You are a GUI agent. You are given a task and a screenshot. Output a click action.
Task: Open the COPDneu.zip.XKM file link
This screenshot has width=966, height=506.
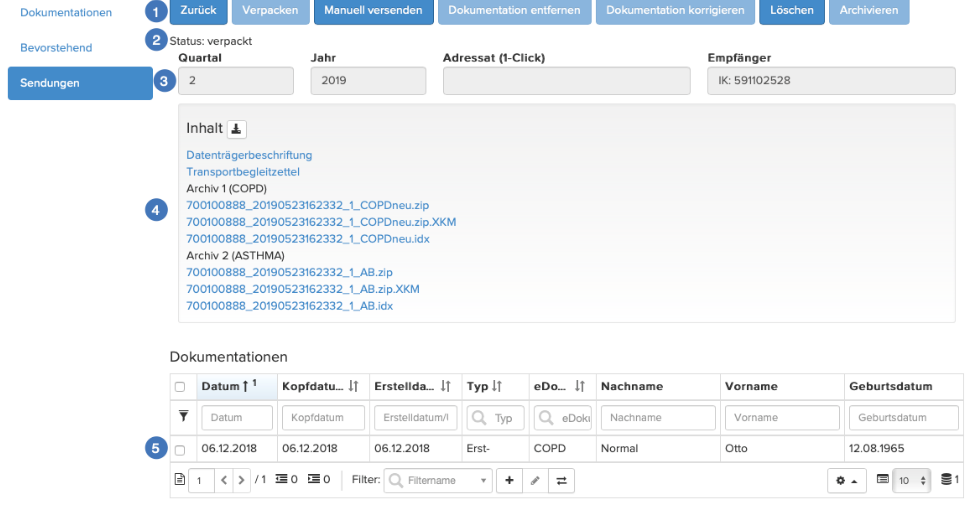tap(321, 222)
